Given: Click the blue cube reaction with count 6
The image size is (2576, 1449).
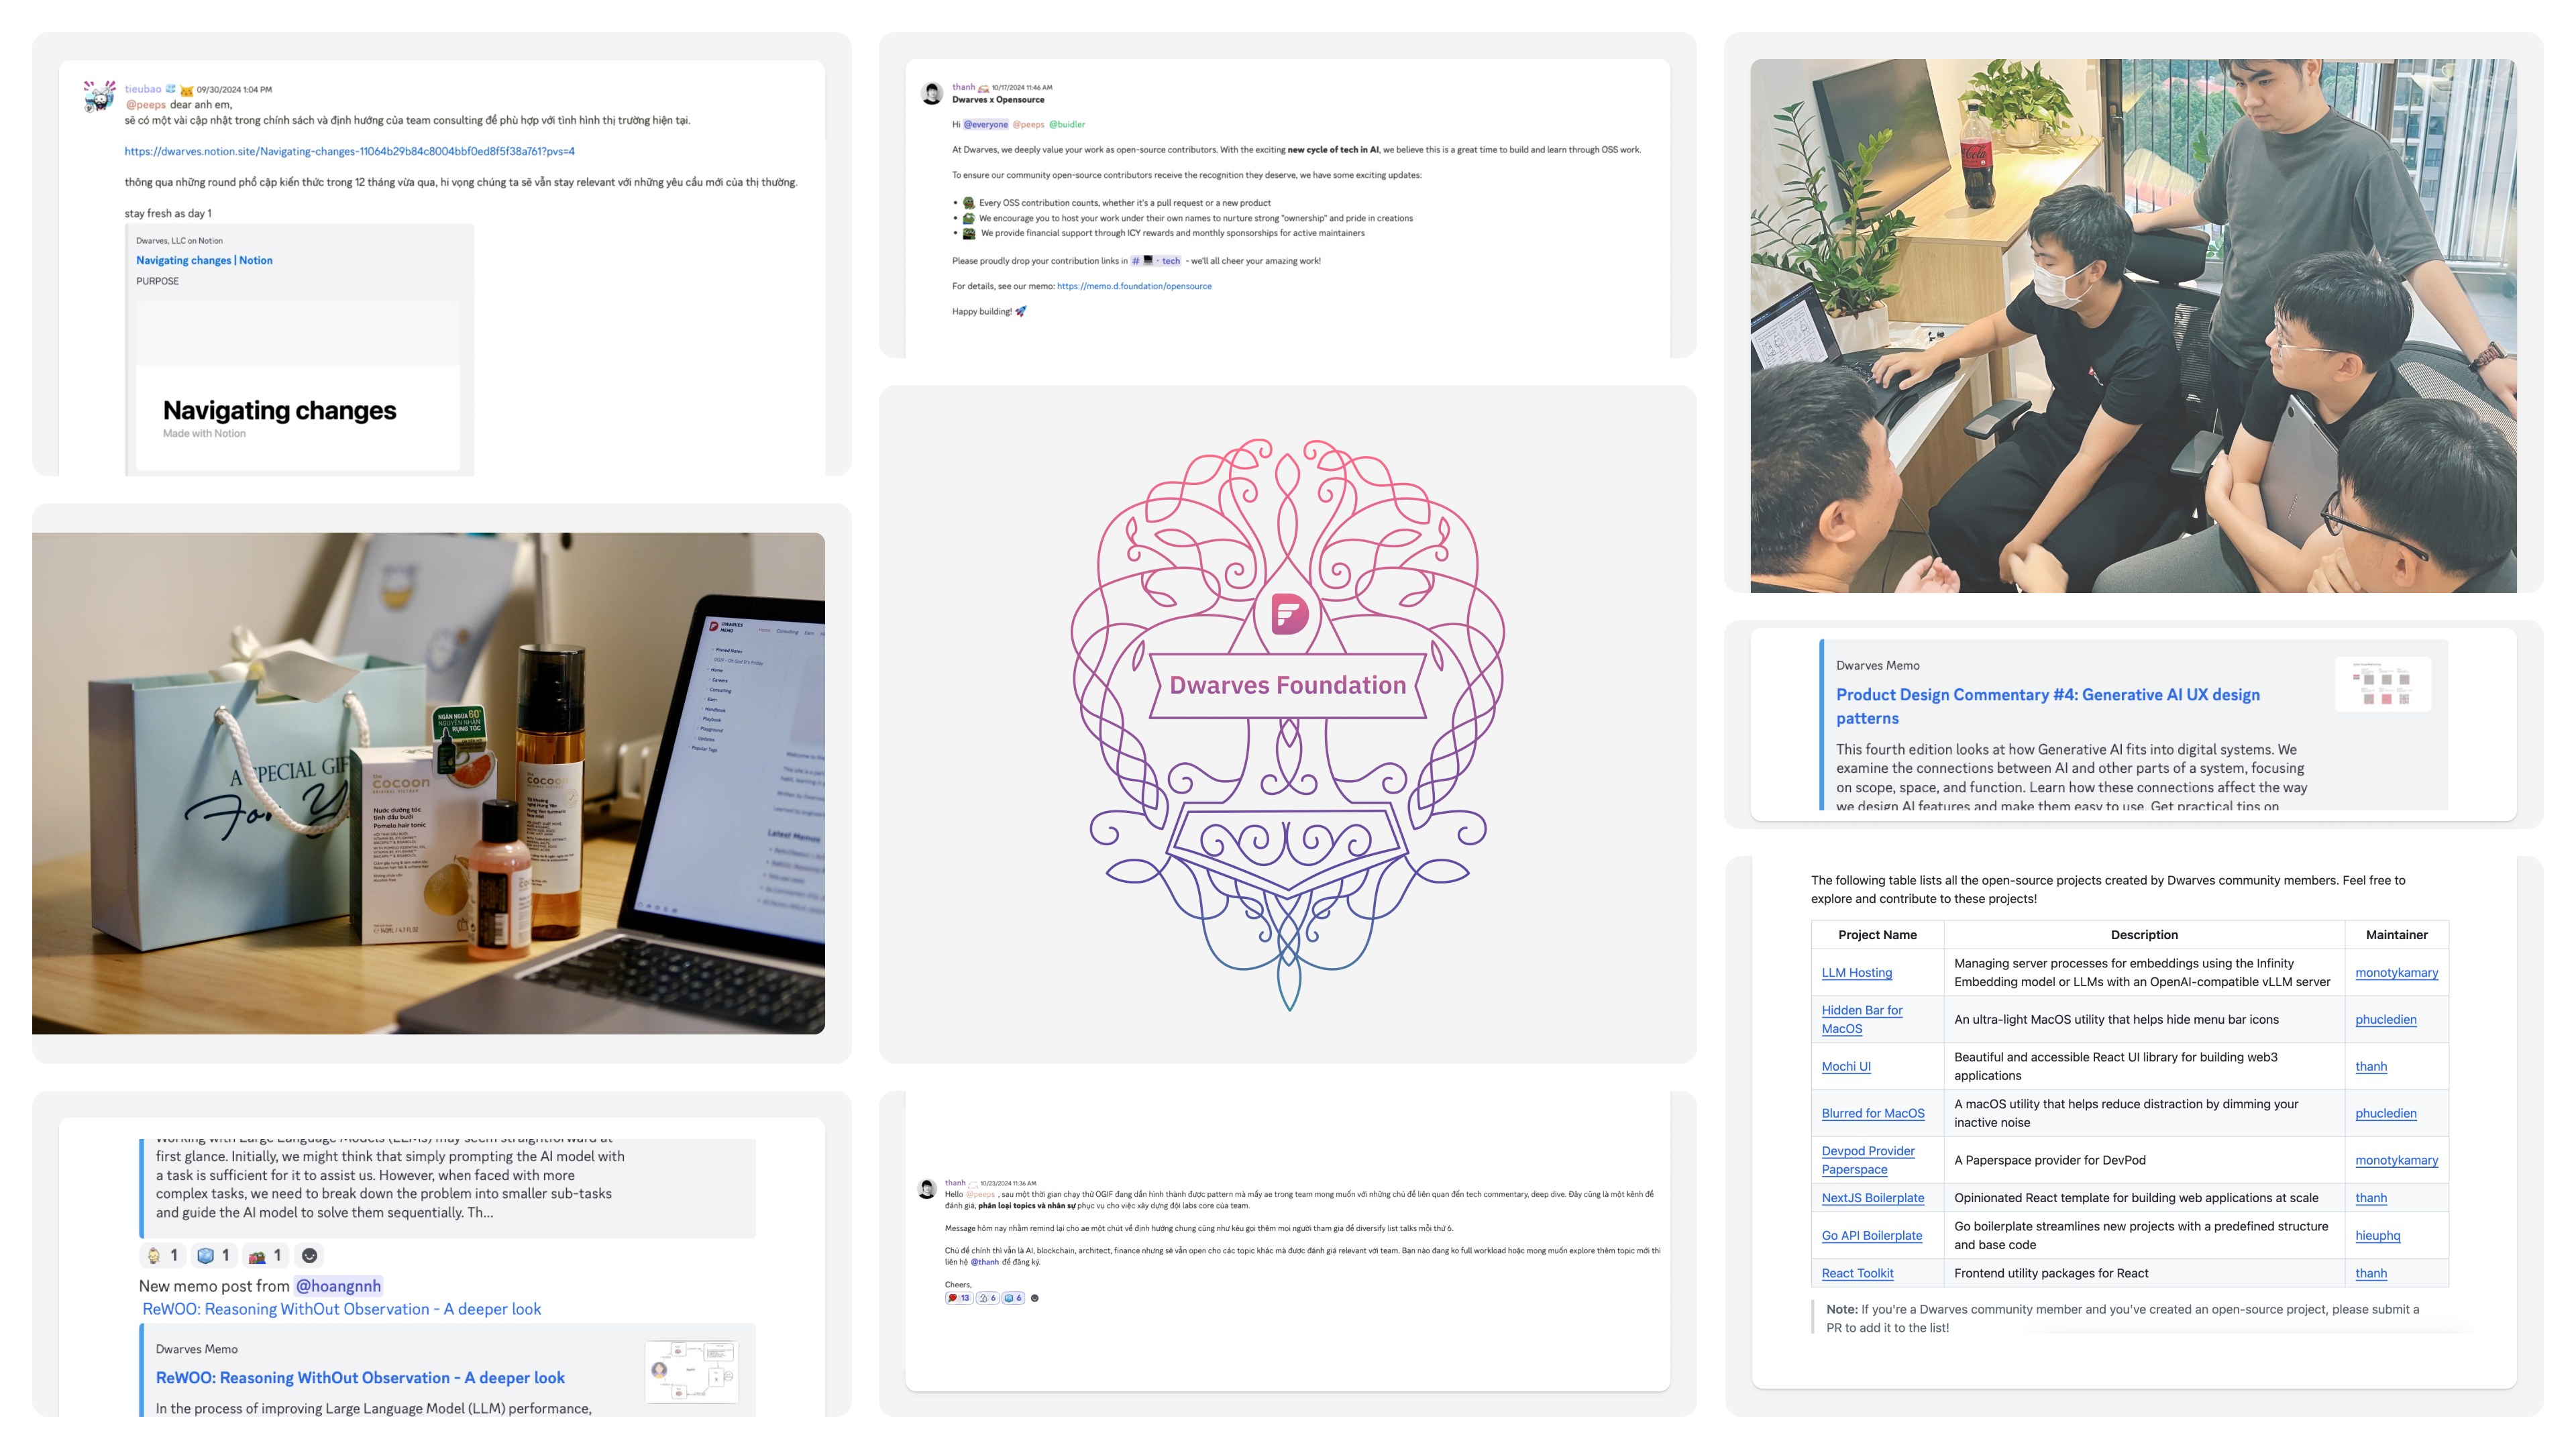Looking at the screenshot, I should pos(1013,1298).
